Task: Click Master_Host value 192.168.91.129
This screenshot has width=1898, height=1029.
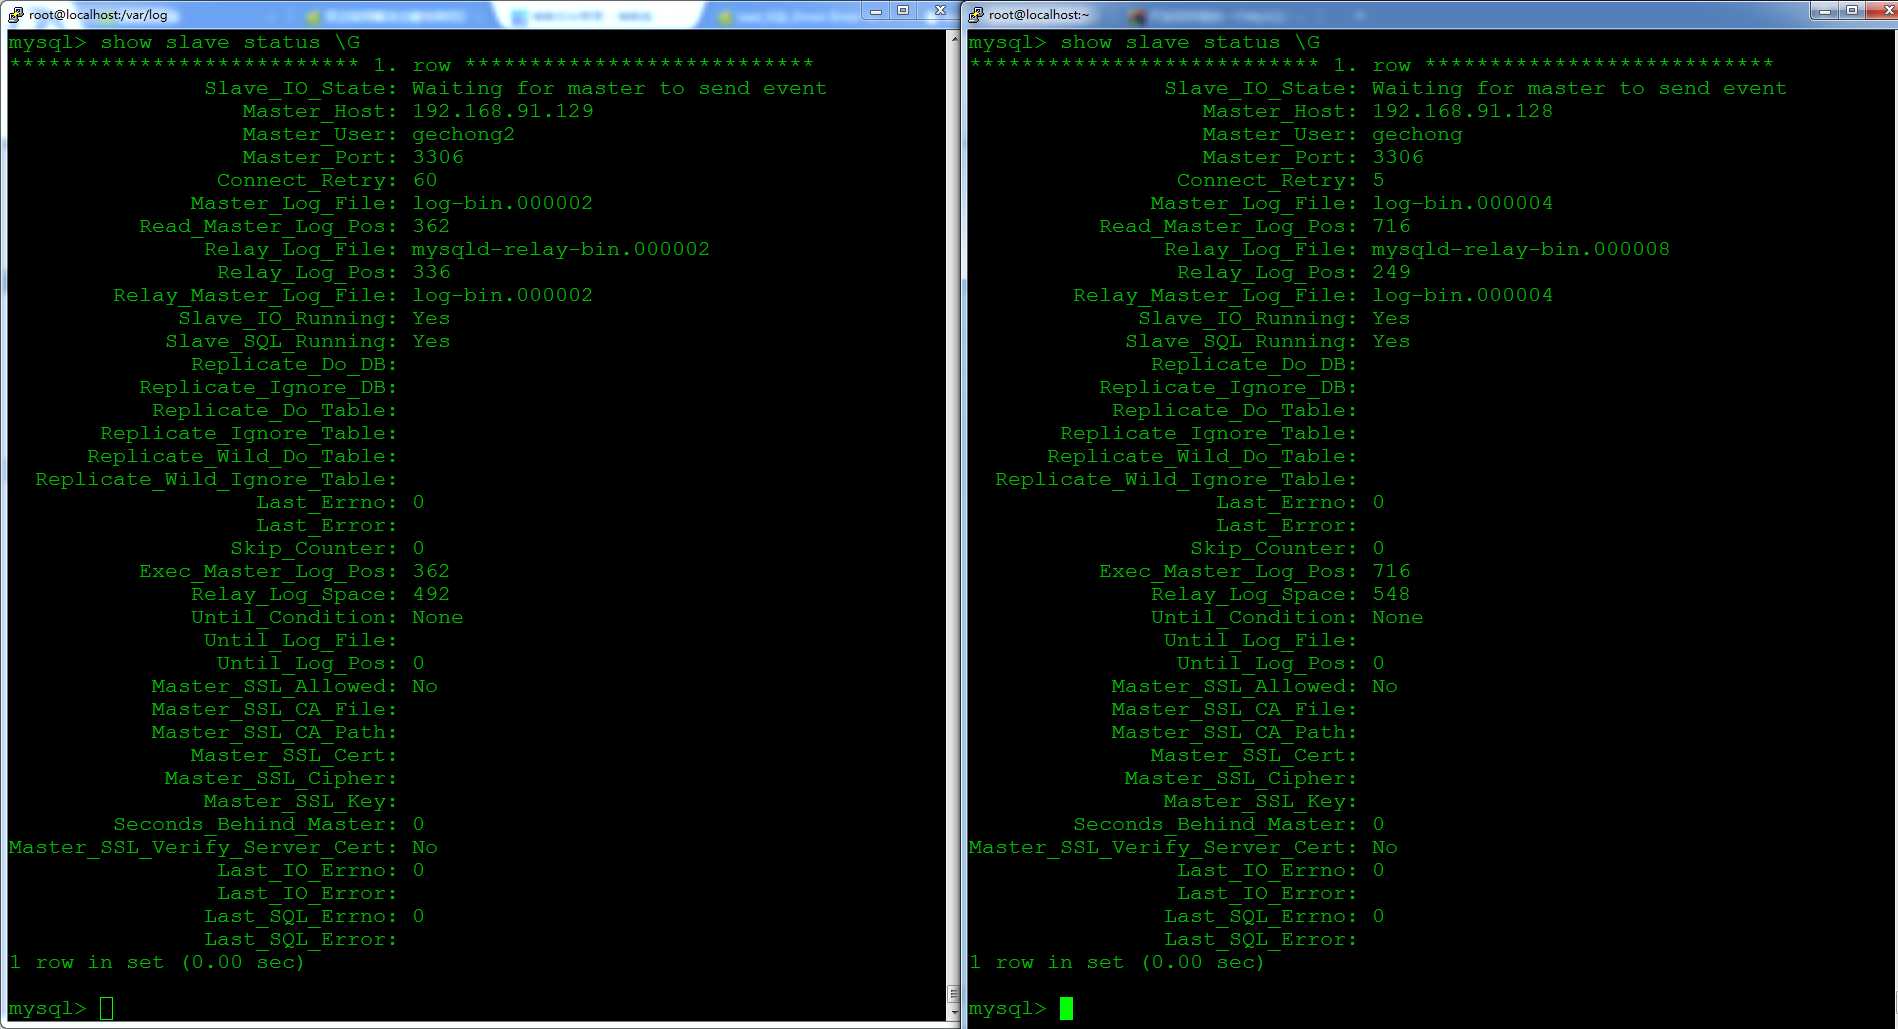Action: (x=503, y=111)
